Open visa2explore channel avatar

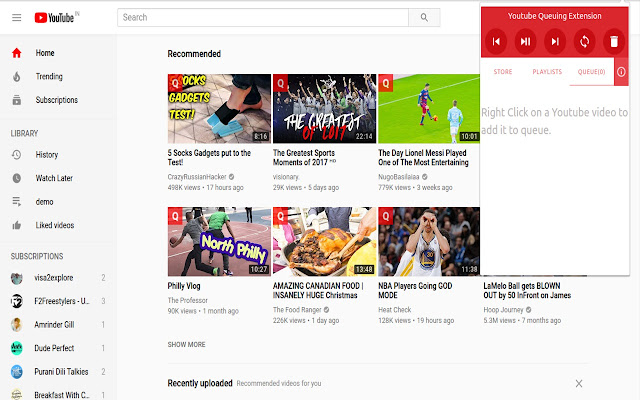[x=16, y=278]
